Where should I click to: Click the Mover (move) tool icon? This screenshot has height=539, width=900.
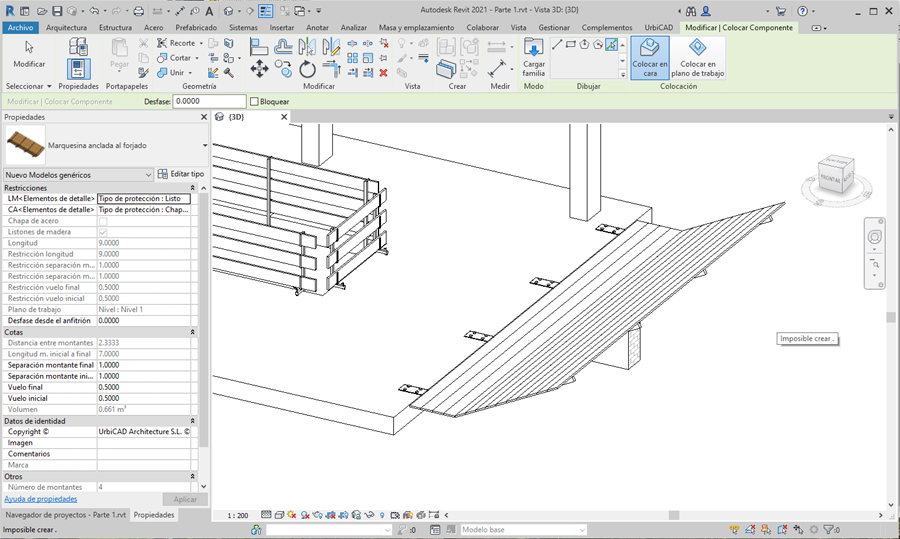point(259,69)
